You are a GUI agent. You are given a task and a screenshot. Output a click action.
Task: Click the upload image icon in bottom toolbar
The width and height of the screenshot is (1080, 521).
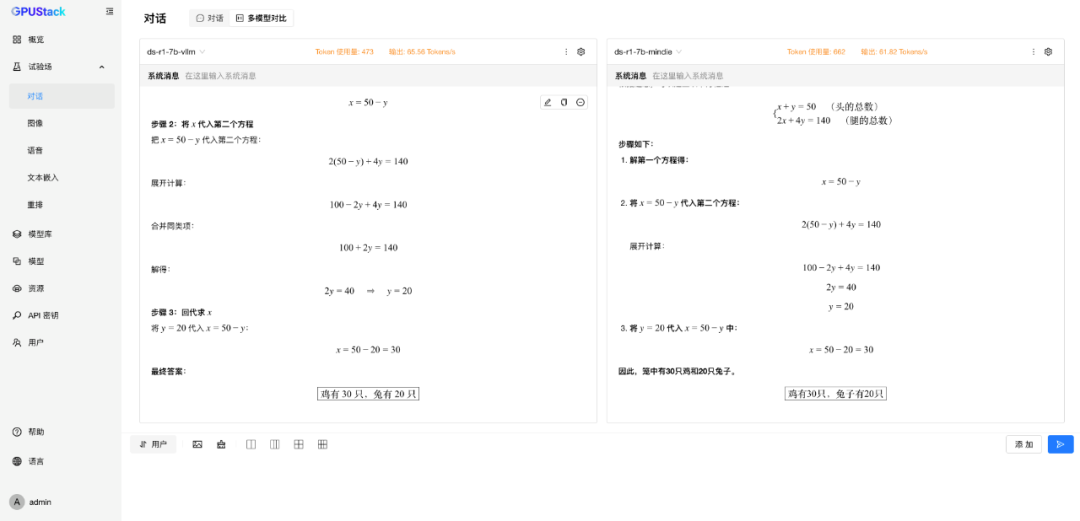(197, 445)
